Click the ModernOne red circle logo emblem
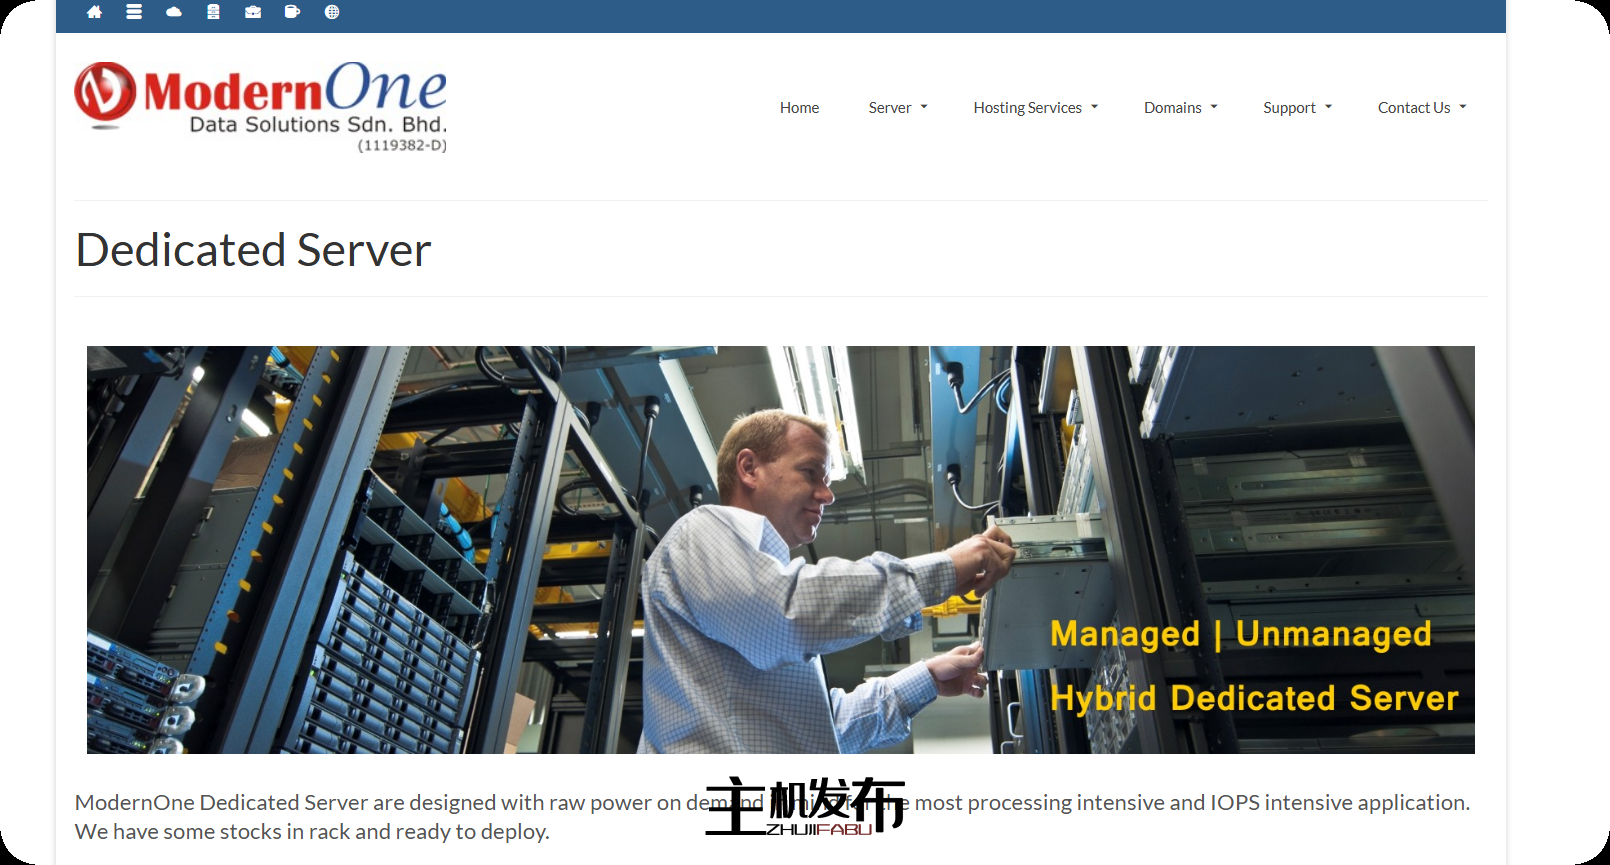The image size is (1610, 865). click(x=105, y=92)
